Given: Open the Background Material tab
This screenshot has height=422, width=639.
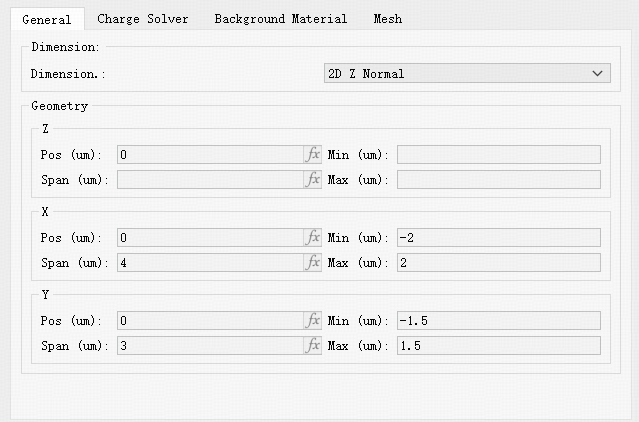Looking at the screenshot, I should pyautogui.click(x=280, y=19).
